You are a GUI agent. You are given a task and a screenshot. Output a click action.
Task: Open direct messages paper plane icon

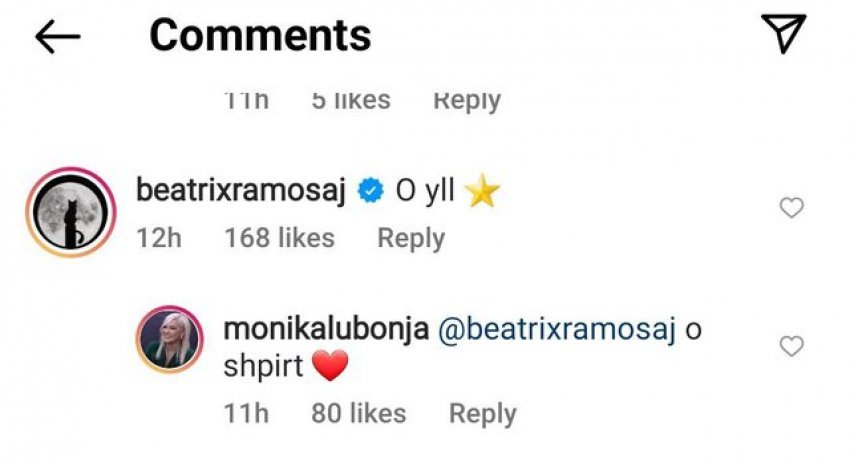[x=784, y=35]
